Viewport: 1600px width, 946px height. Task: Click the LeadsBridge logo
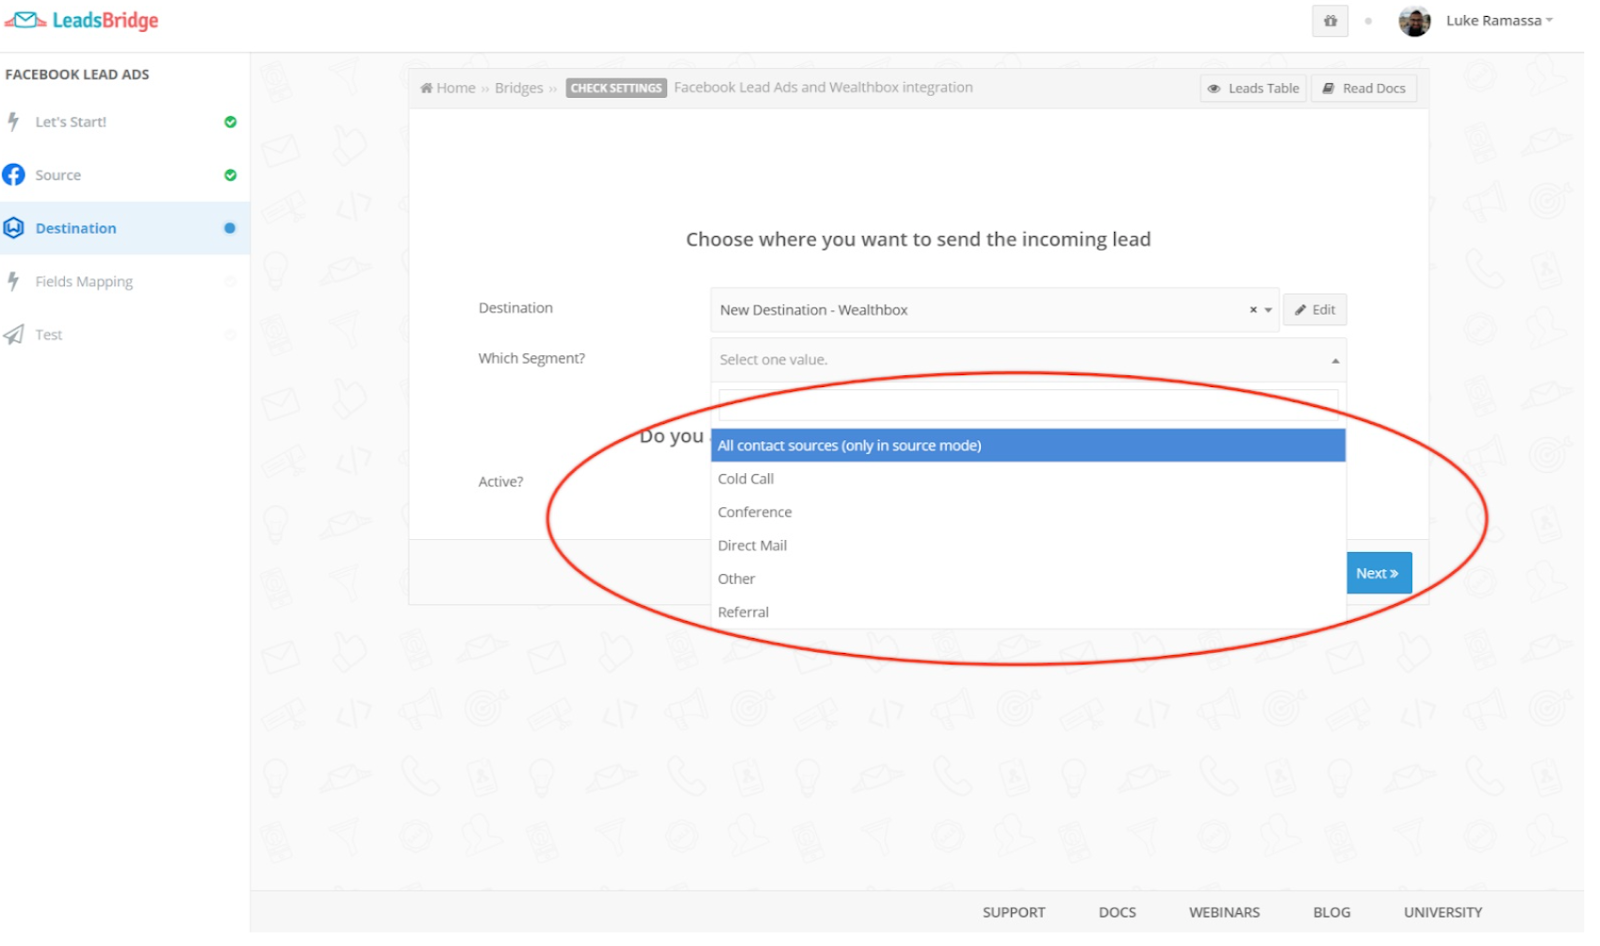coord(82,20)
